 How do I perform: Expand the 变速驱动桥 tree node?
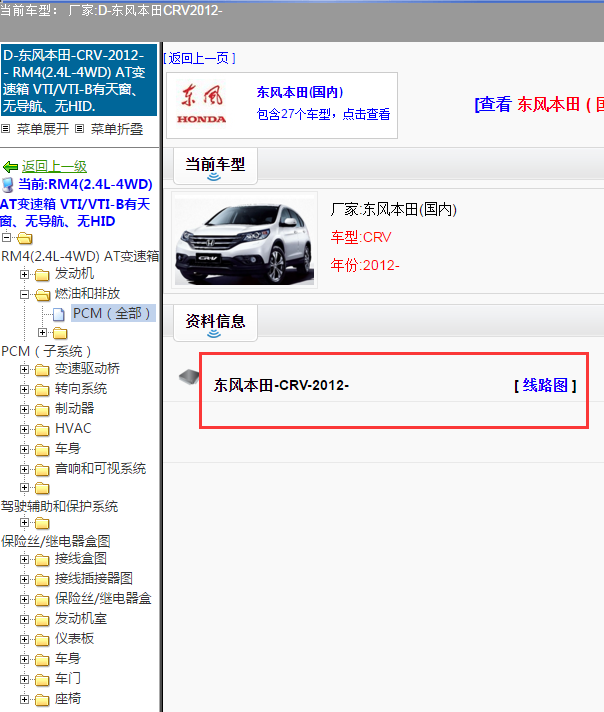tap(25, 369)
